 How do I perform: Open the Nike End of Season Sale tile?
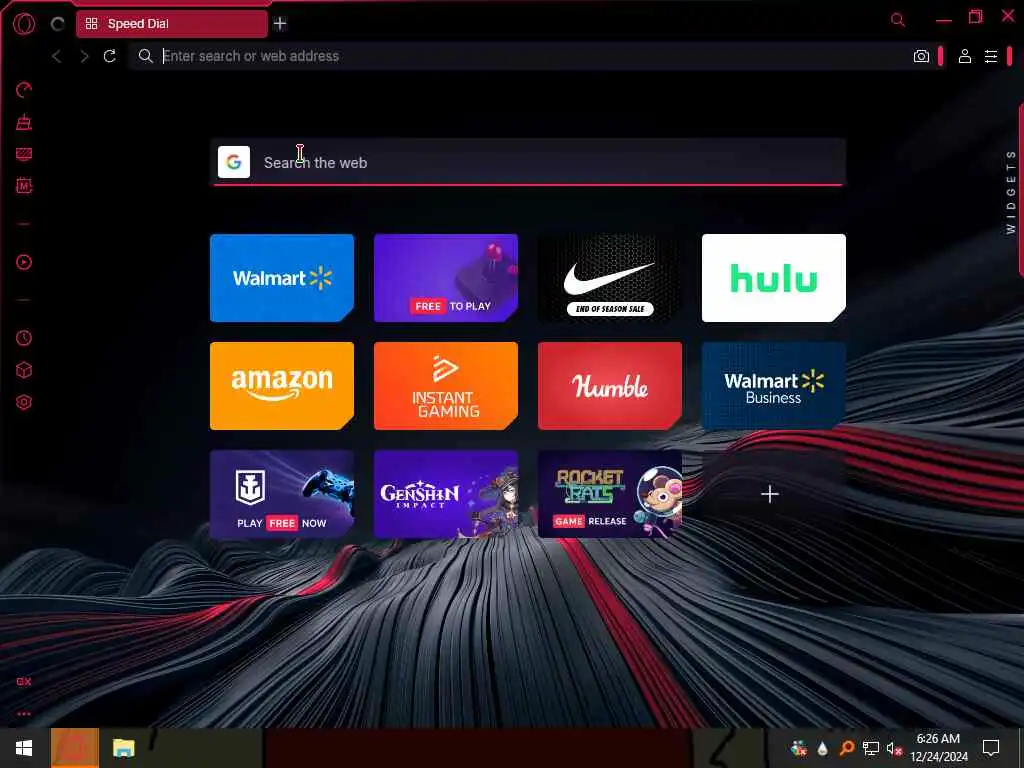[610, 278]
